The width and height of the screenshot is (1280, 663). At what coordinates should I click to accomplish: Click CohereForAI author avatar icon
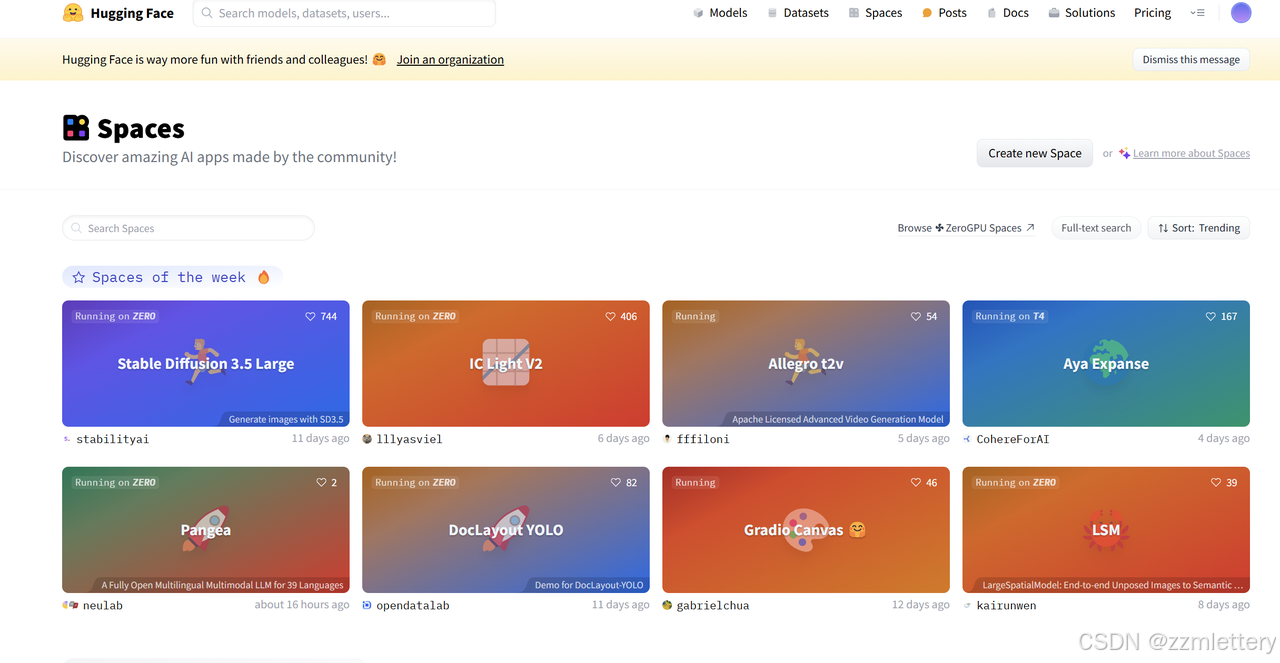tap(967, 439)
